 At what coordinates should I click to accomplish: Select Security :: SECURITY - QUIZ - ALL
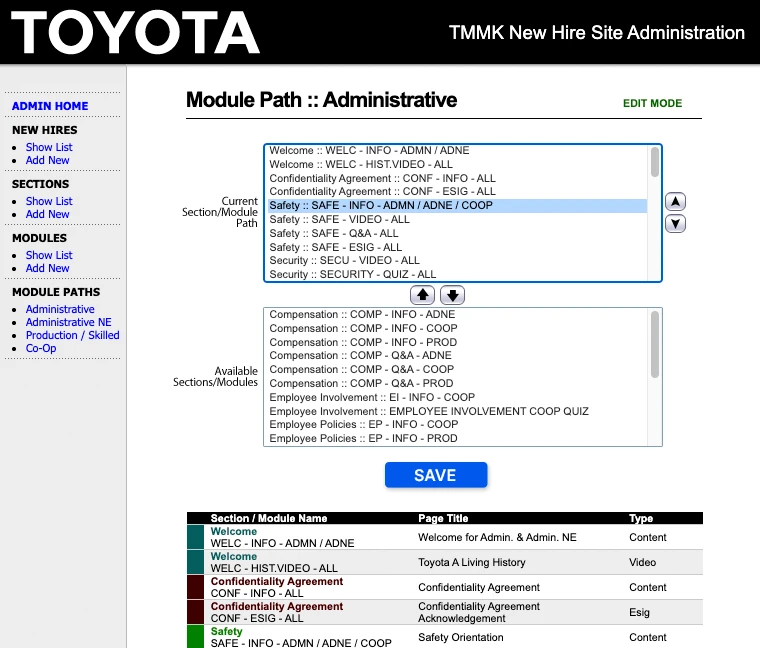click(458, 274)
